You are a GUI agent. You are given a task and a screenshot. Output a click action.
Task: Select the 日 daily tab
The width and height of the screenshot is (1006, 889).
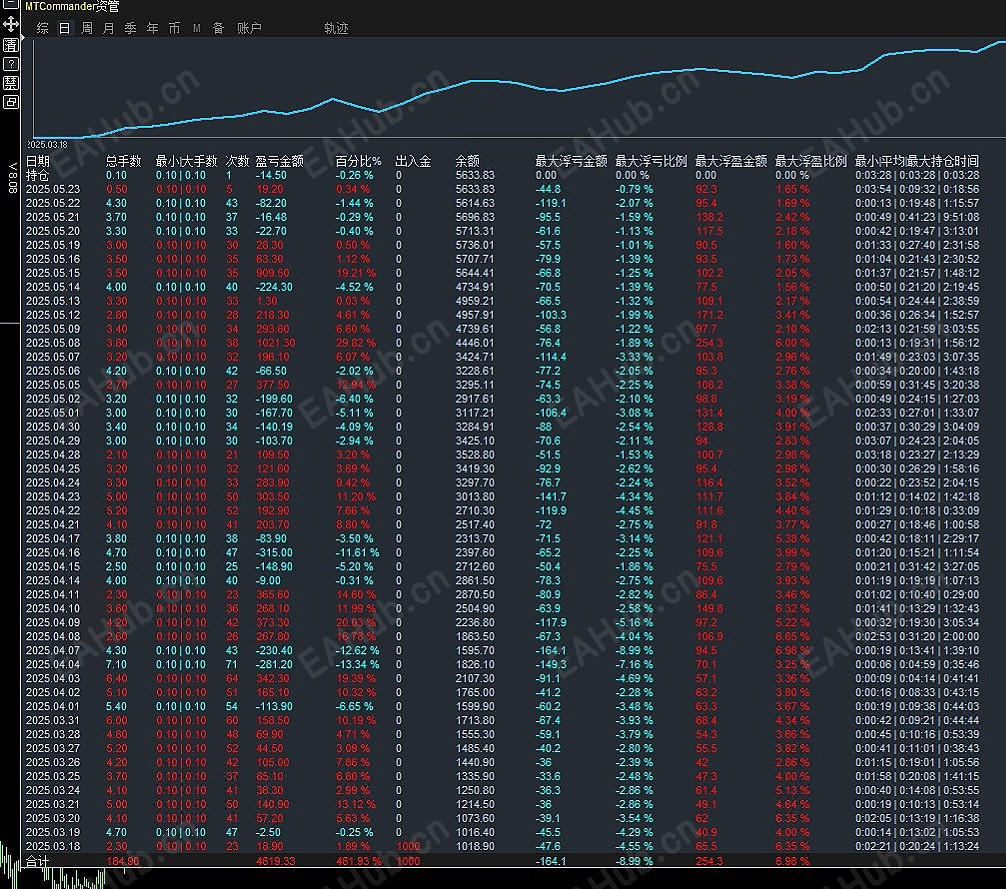click(65, 29)
